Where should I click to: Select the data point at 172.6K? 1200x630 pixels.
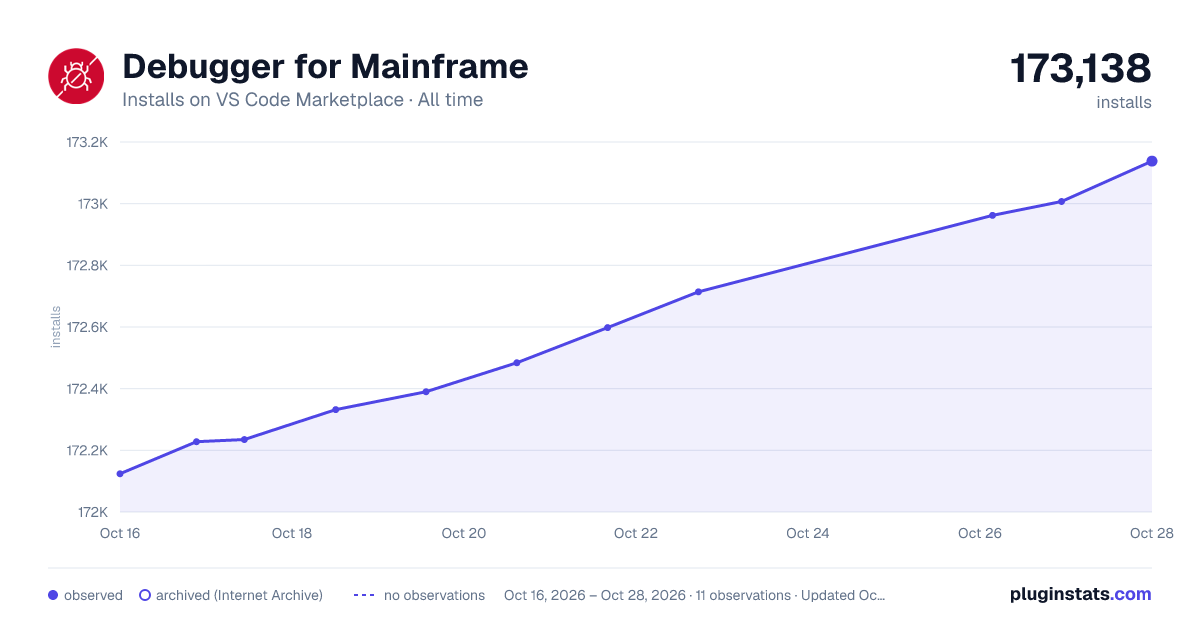(607, 327)
